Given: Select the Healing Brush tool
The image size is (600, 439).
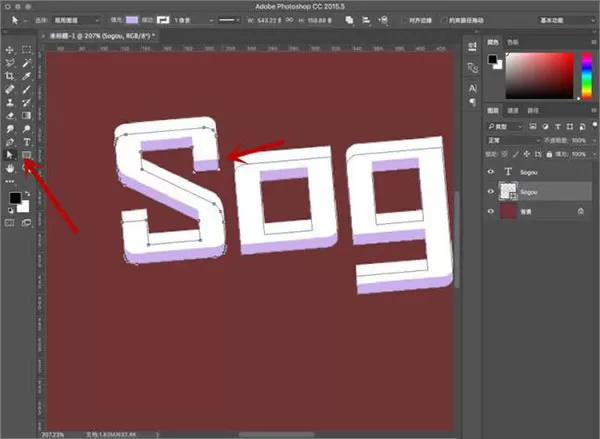Looking at the screenshot, I should pos(10,89).
